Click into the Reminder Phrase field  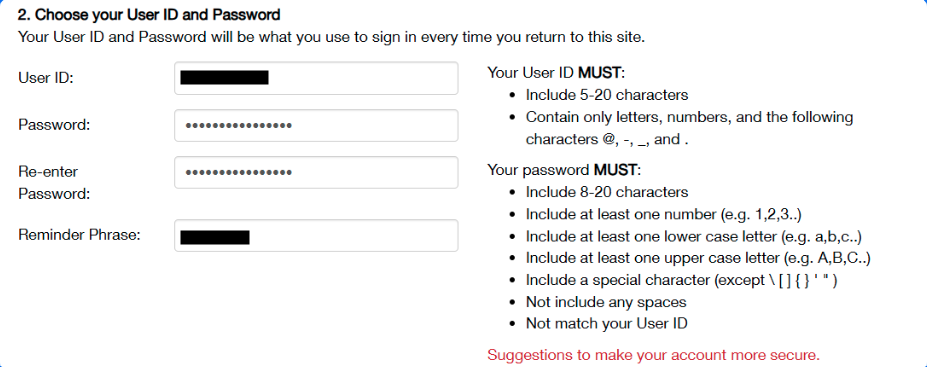click(316, 236)
